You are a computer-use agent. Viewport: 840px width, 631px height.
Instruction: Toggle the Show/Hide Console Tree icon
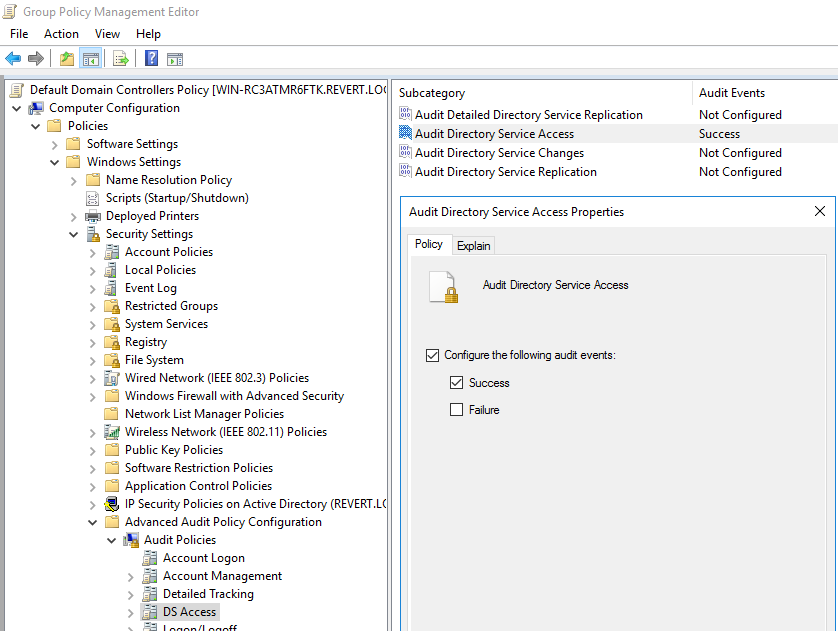[x=91, y=59]
